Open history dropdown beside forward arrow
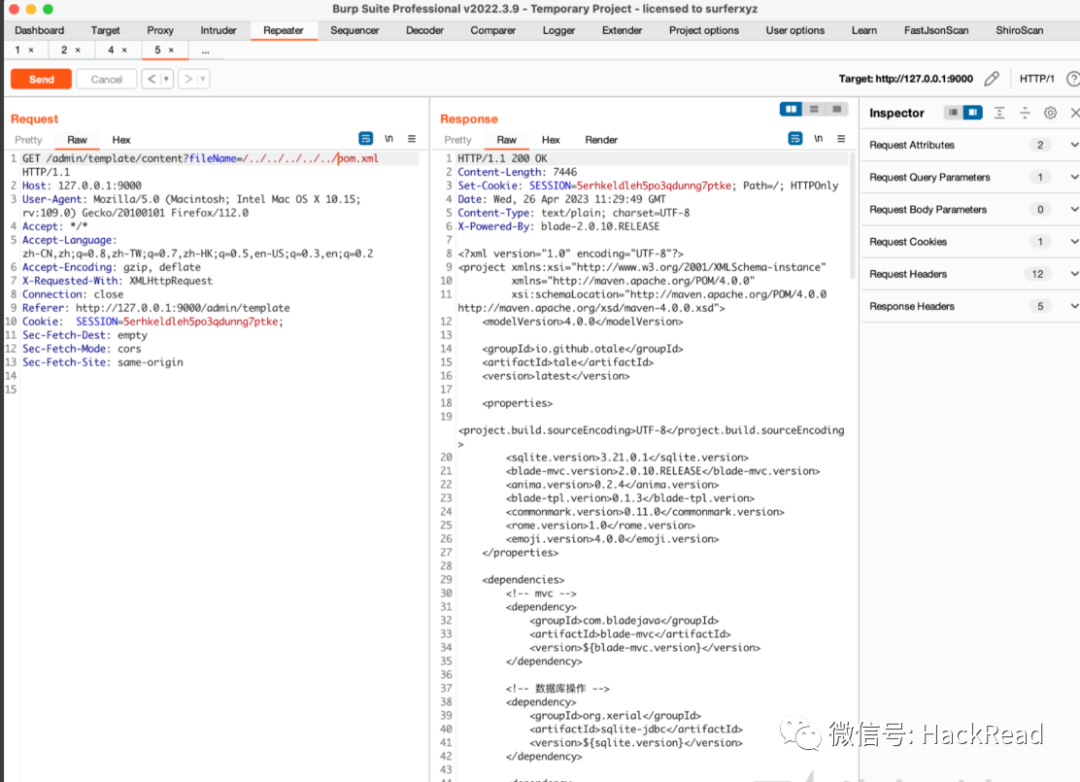The height and width of the screenshot is (782, 1080). [202, 79]
